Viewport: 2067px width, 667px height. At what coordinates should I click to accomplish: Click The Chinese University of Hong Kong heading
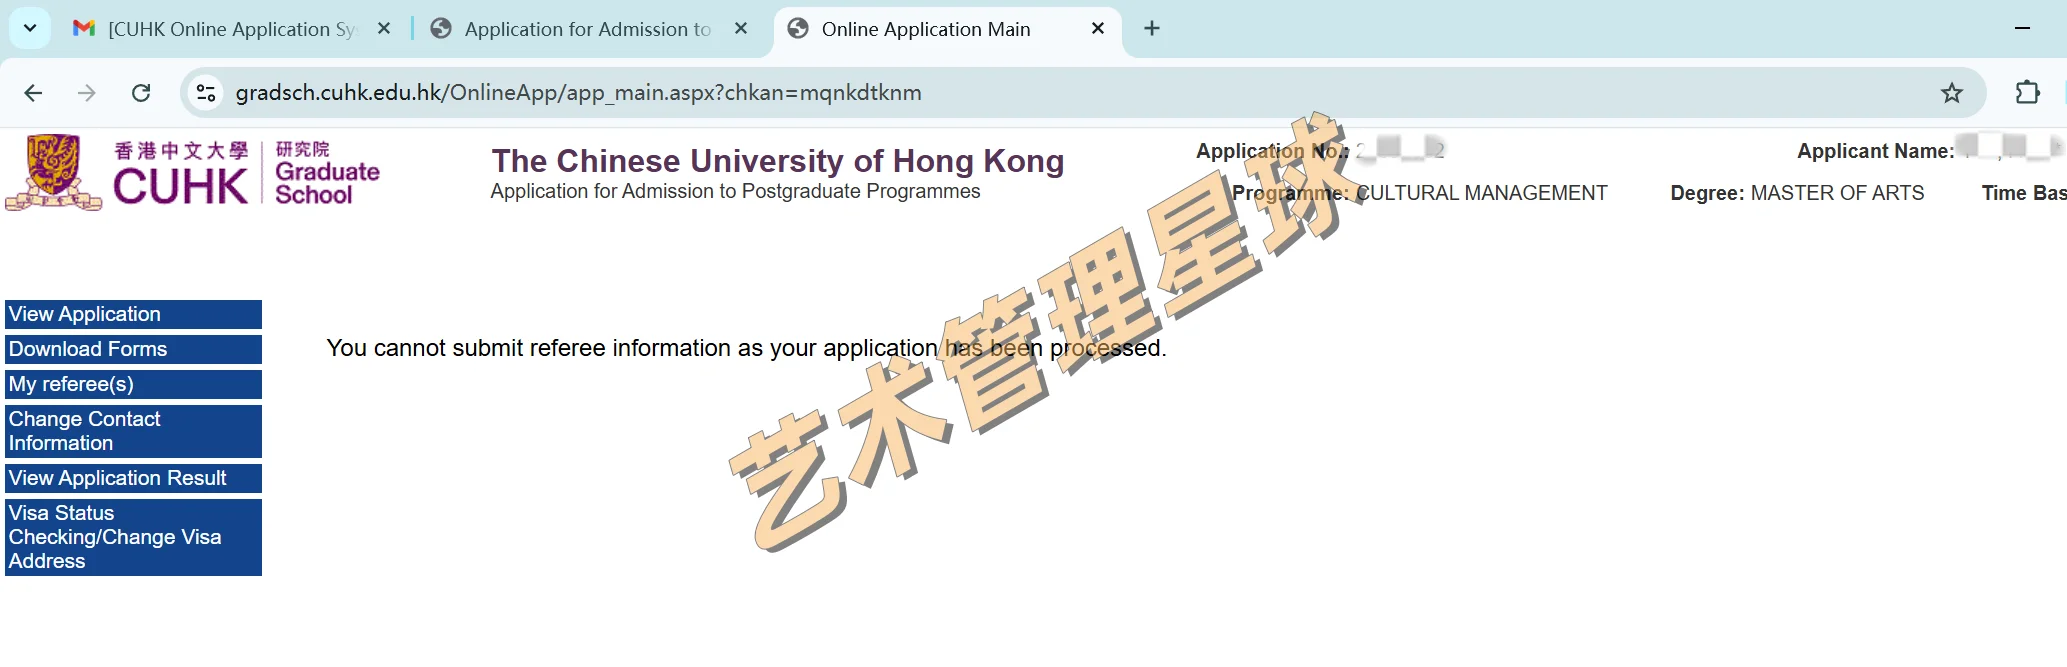778,161
